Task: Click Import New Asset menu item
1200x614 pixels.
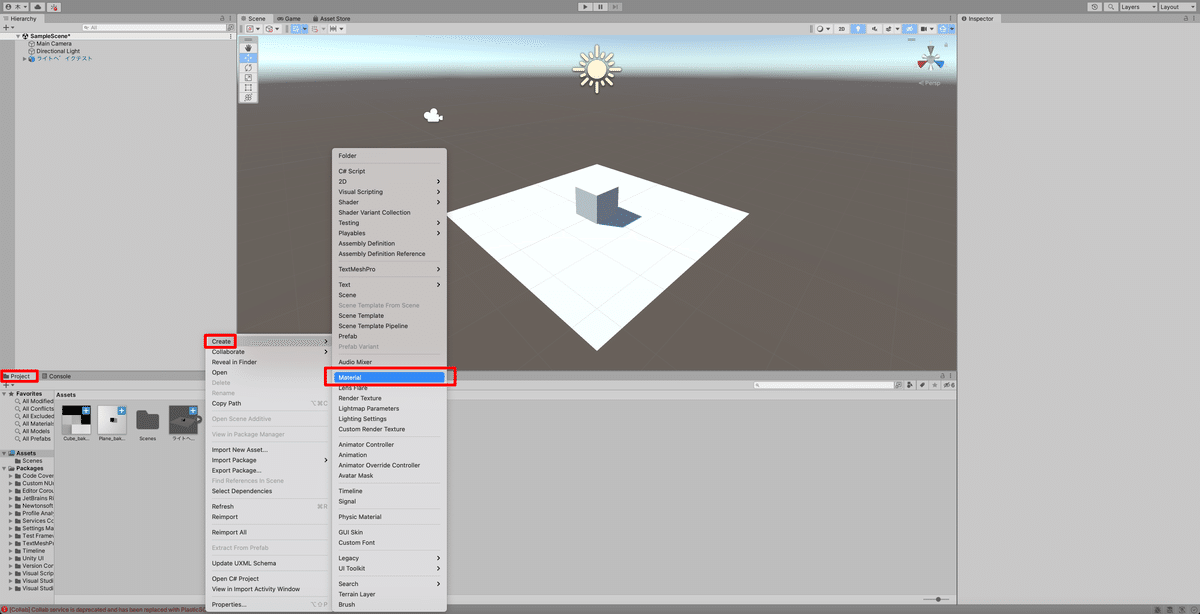Action: click(x=268, y=450)
